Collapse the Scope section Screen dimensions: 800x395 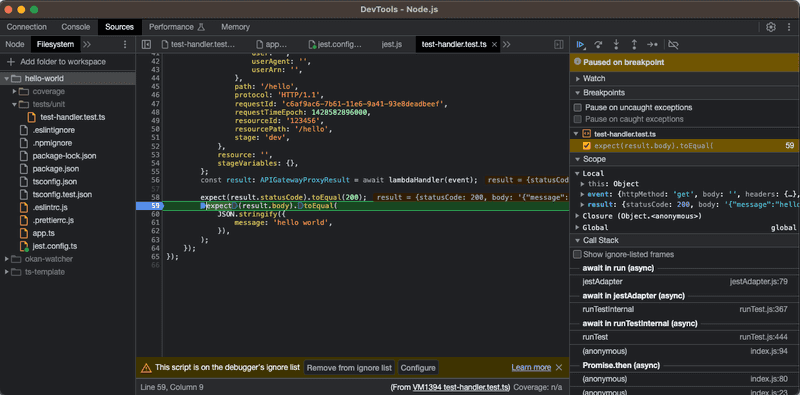[578, 159]
